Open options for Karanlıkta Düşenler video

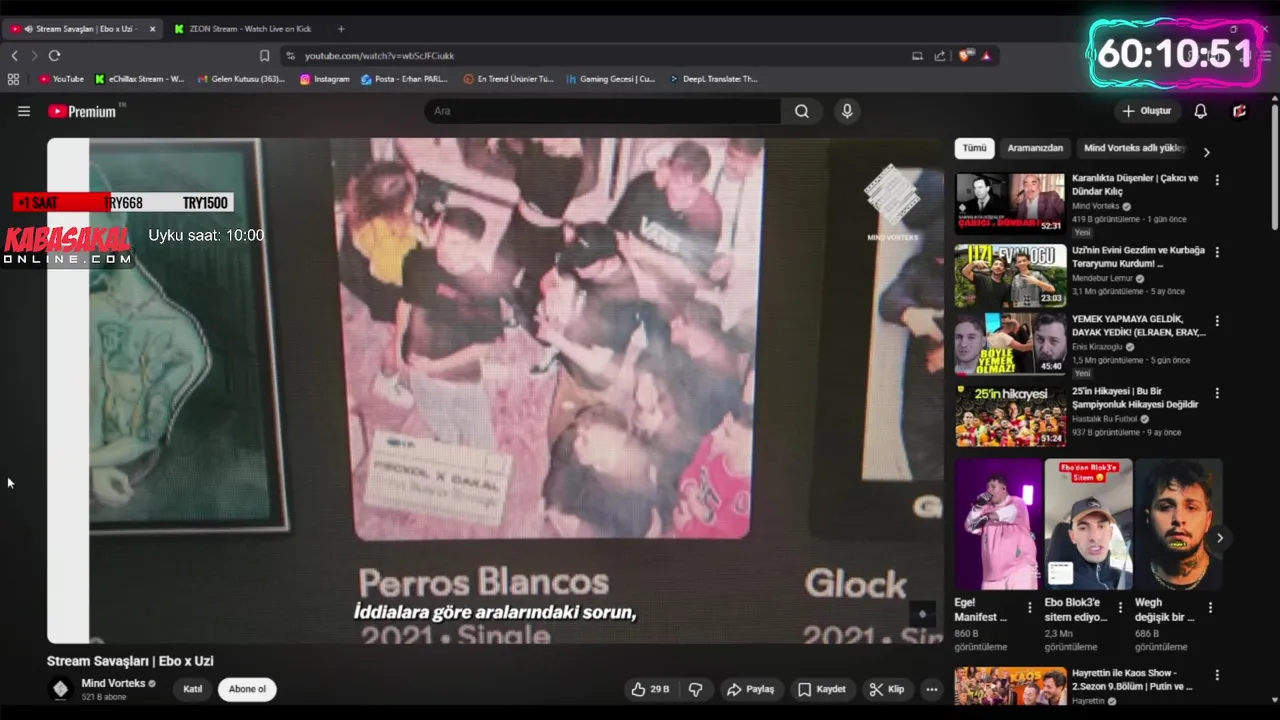click(1217, 180)
